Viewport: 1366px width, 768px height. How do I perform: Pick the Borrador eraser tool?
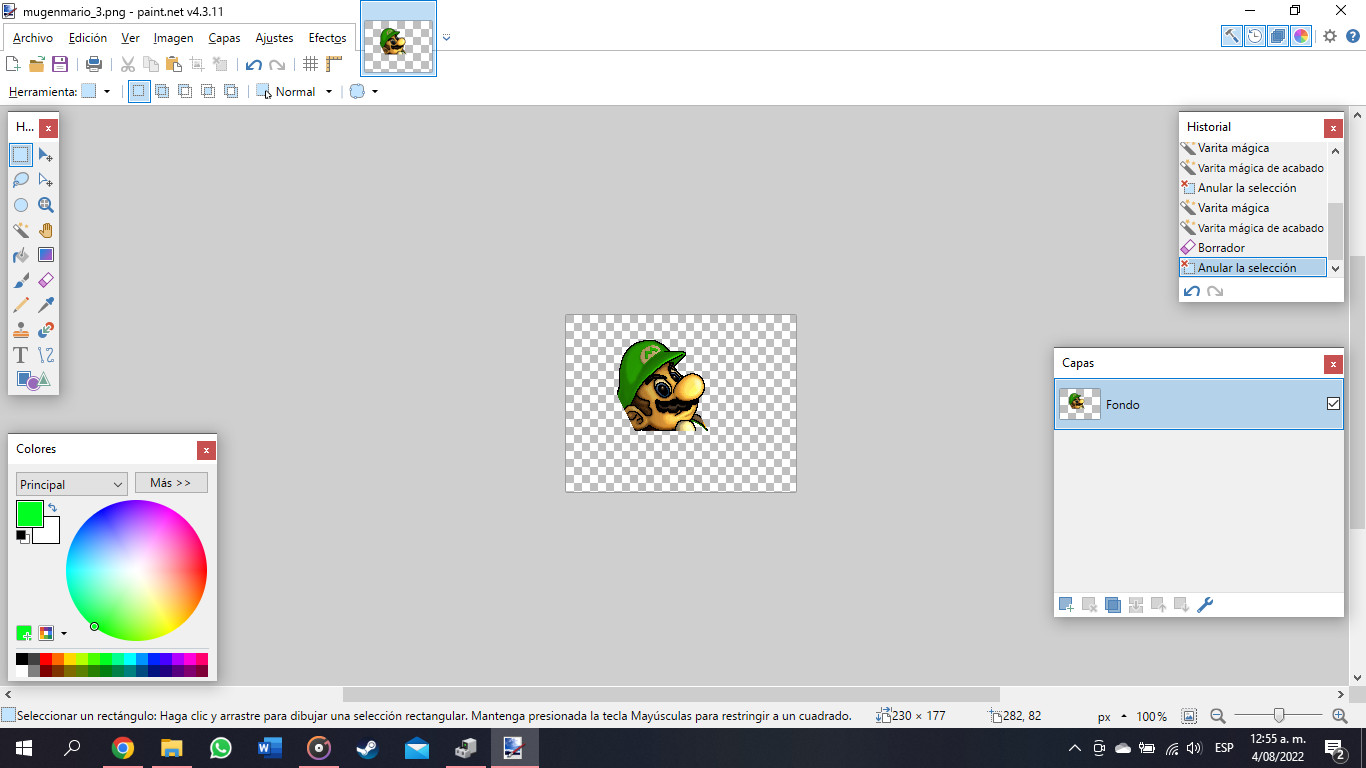[x=45, y=280]
